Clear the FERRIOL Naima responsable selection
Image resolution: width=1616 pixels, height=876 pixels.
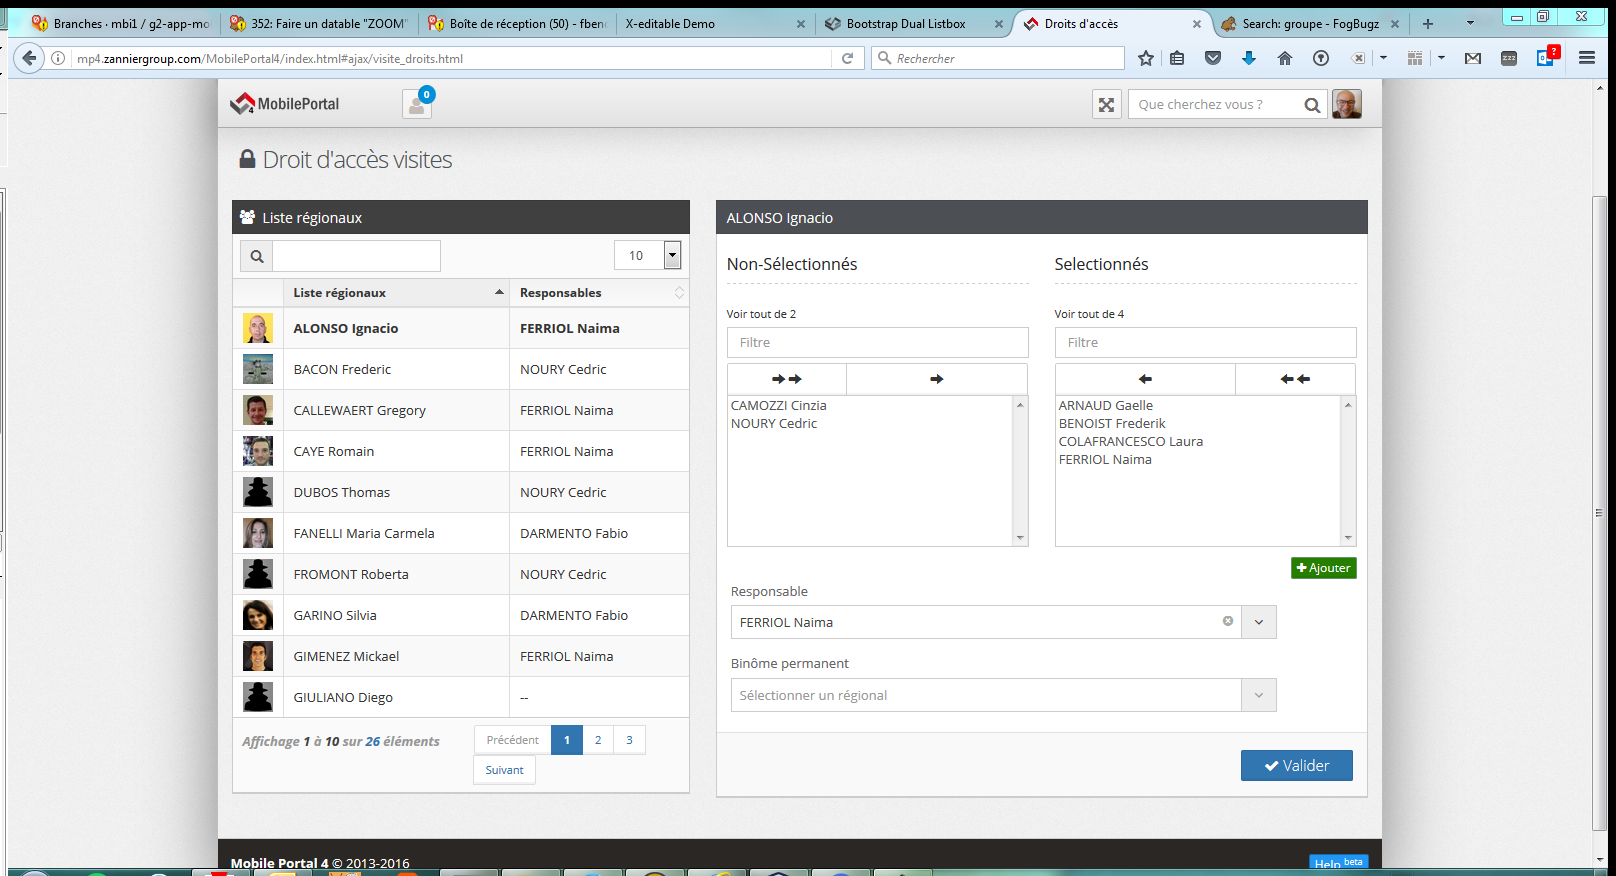coord(1227,621)
